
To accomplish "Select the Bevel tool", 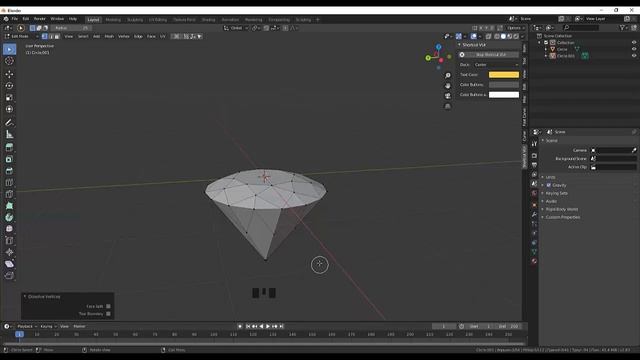I will 9,171.
